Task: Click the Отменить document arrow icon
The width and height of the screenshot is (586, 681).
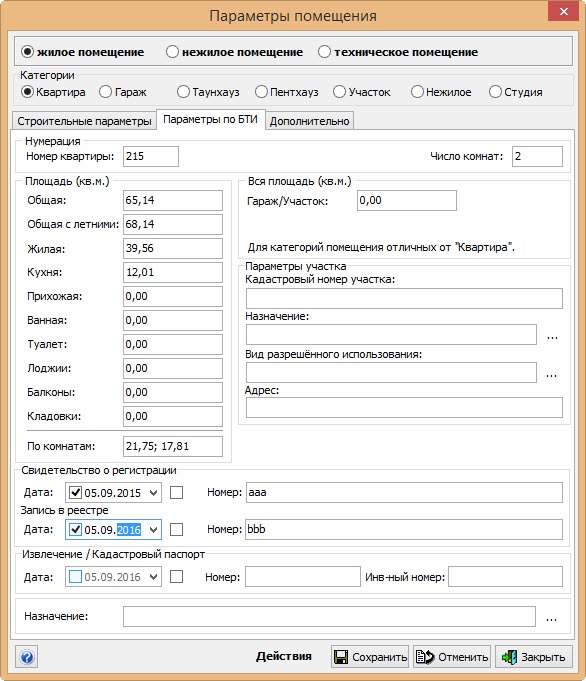Action: click(x=424, y=657)
